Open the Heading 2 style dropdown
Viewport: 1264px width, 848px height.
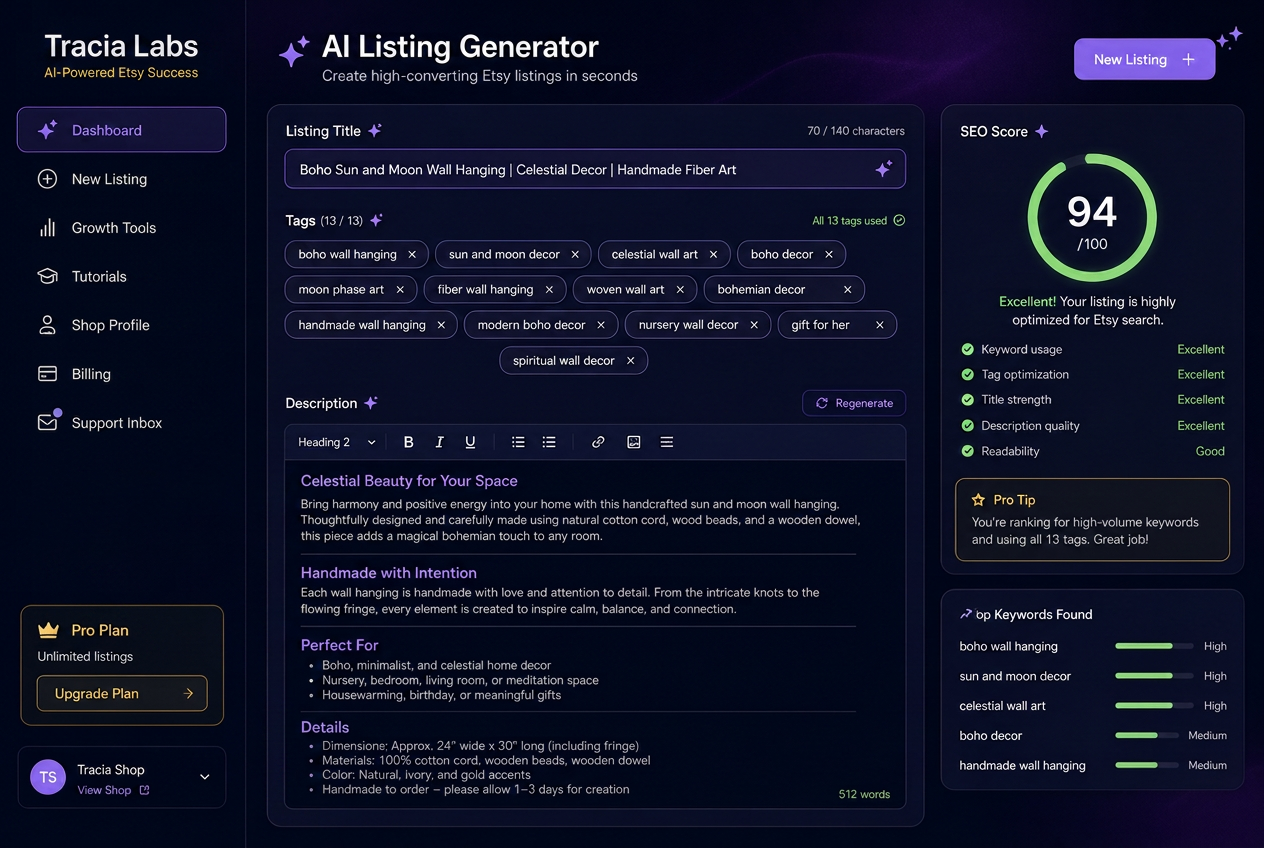point(337,442)
